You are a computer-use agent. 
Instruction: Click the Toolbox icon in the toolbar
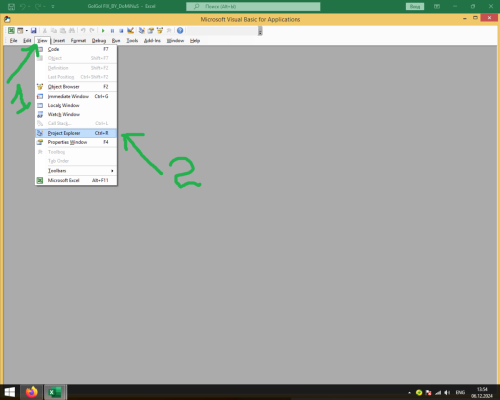(169, 31)
